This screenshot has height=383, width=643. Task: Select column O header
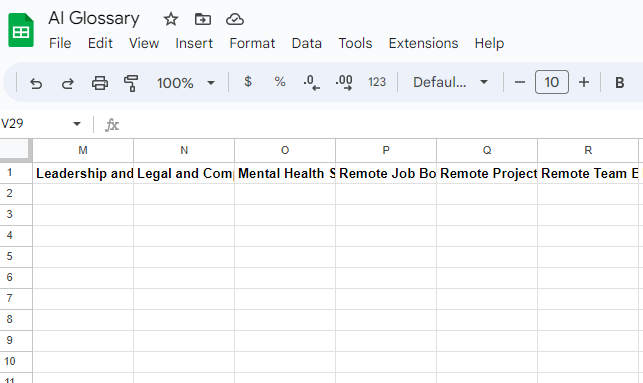click(x=285, y=150)
